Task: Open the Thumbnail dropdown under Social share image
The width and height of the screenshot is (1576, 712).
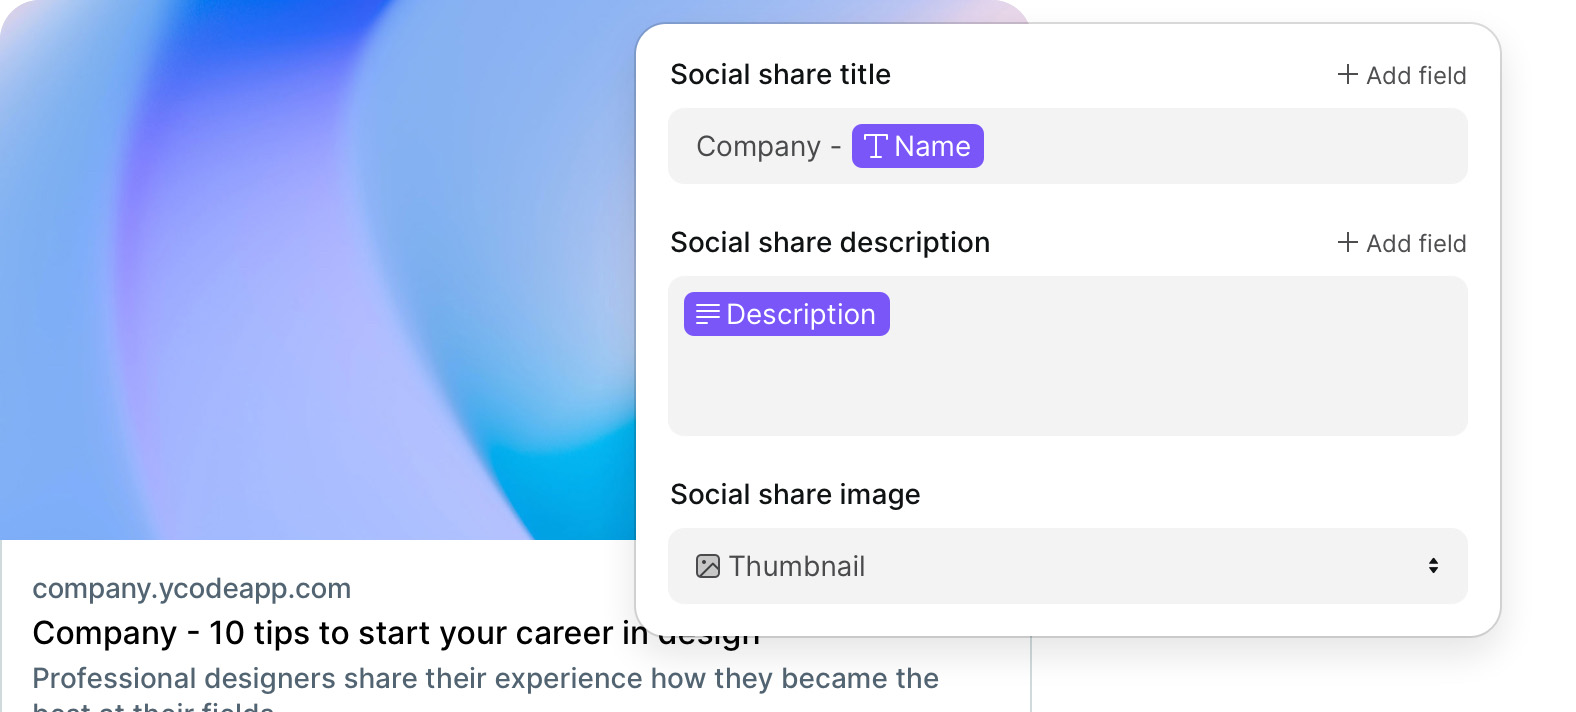Action: 1067,566
